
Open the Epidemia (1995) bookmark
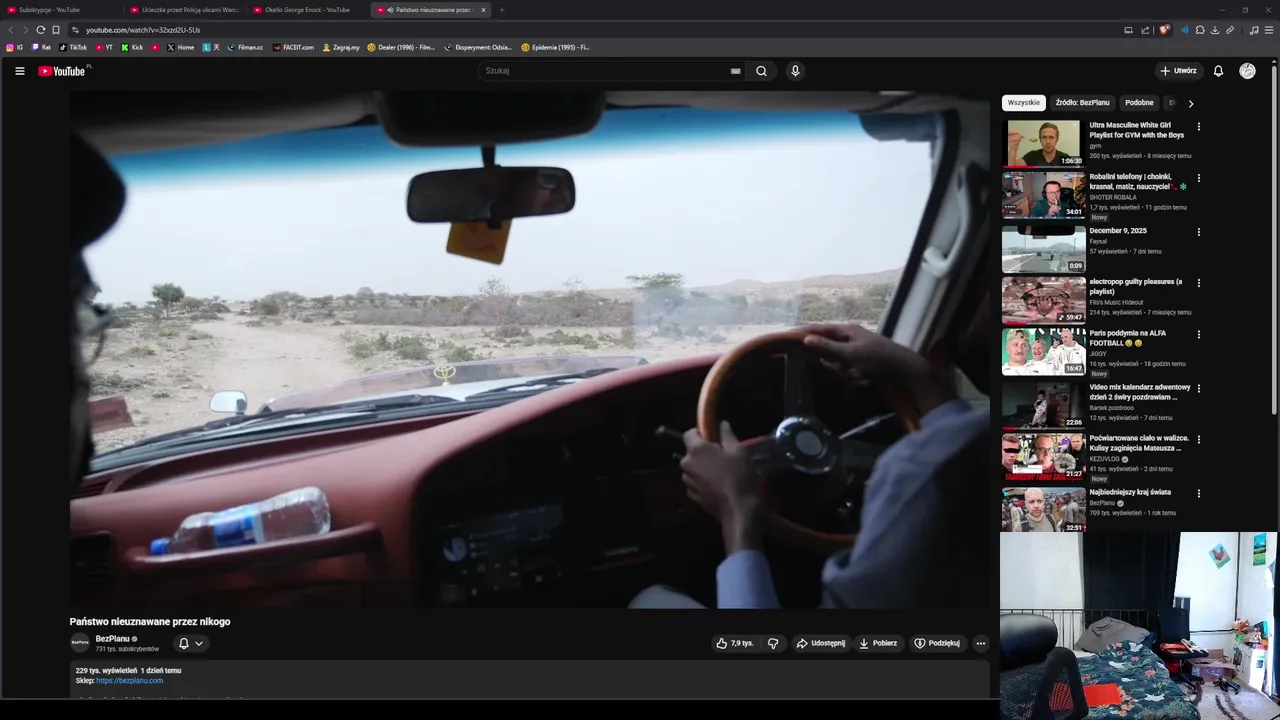click(x=555, y=47)
